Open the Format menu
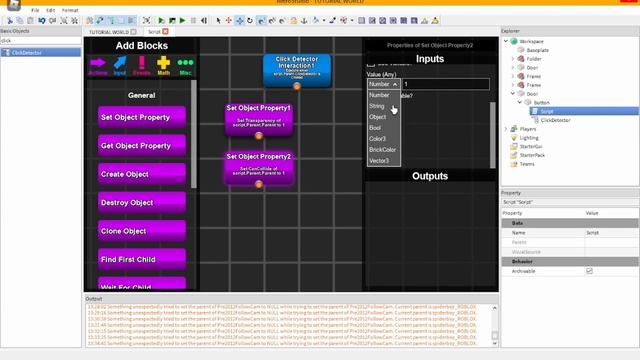640x360 pixels. 70,10
